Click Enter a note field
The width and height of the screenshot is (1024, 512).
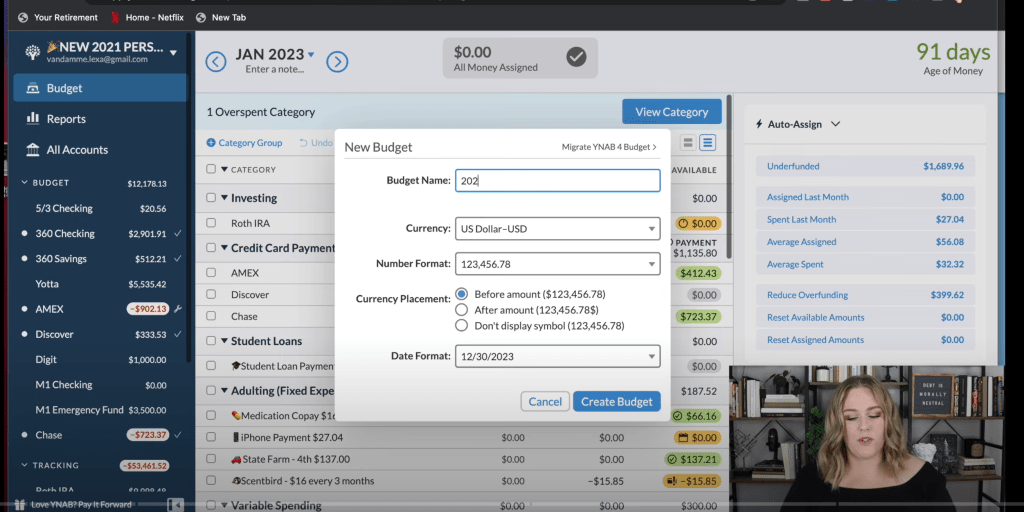(274, 69)
